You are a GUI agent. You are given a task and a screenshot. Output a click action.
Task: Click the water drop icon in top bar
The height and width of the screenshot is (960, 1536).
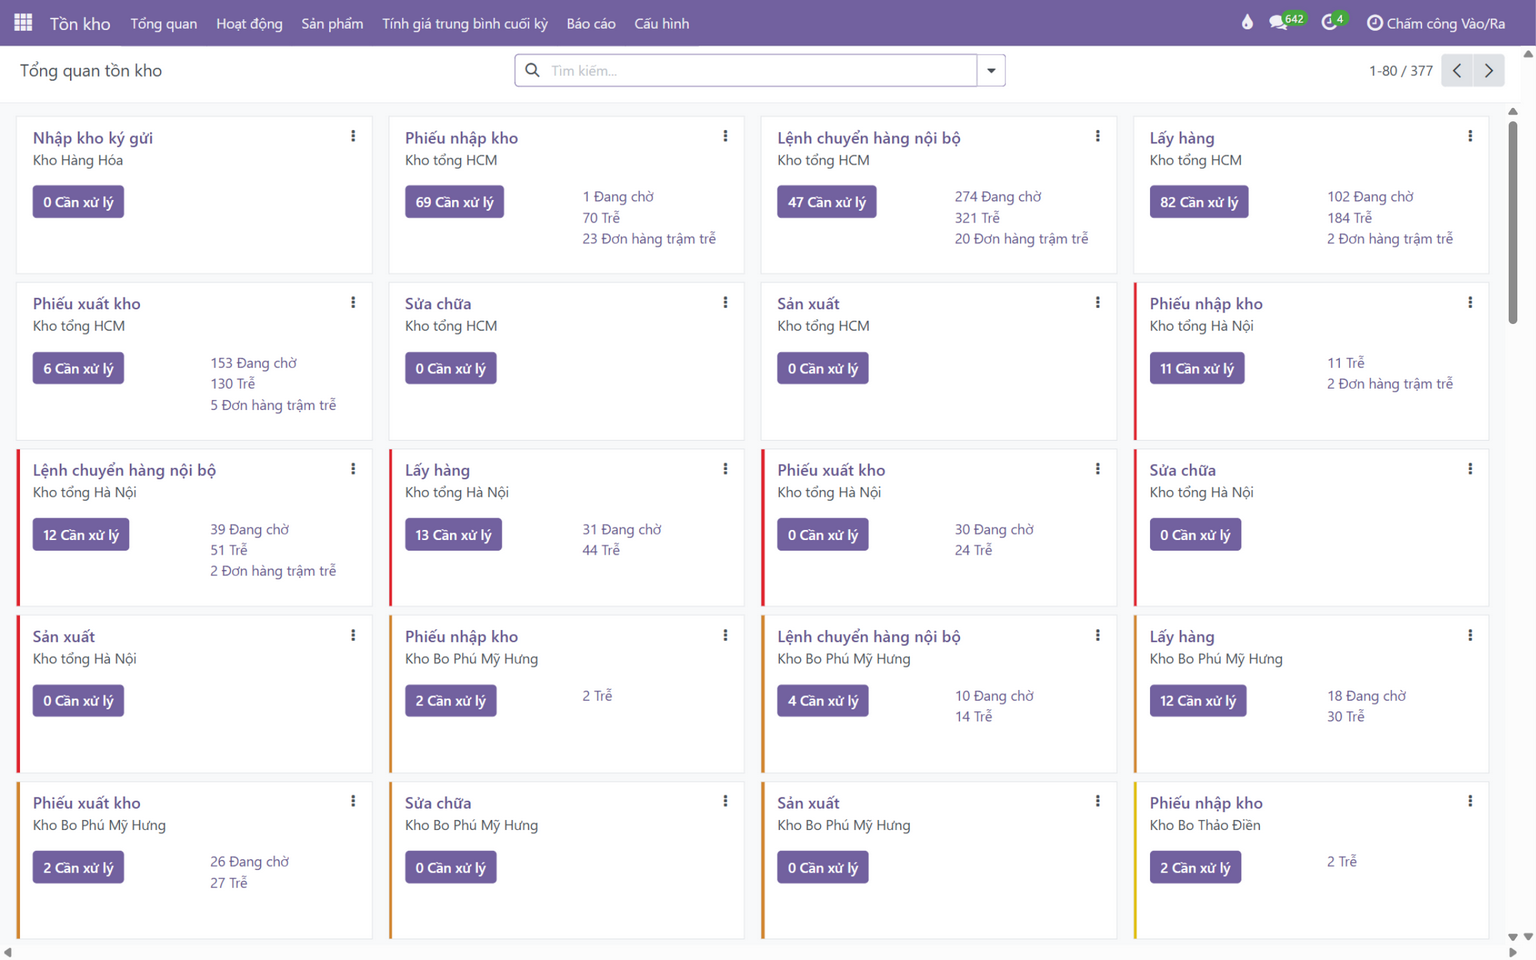tap(1247, 22)
